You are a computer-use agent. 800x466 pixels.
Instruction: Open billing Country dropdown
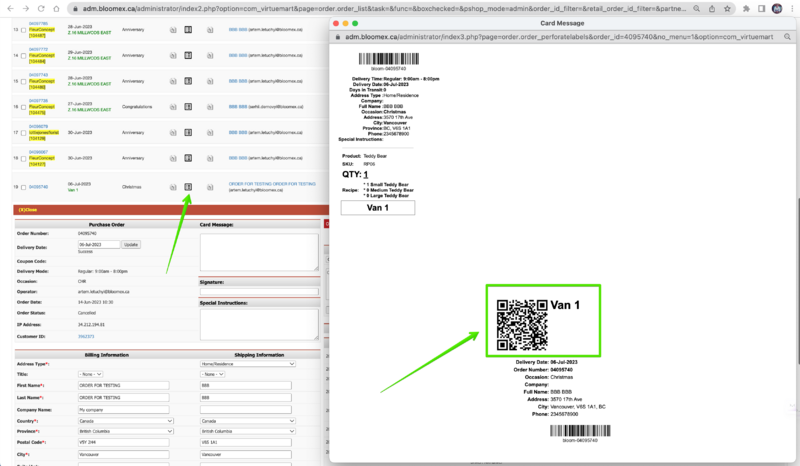[x=126, y=421]
